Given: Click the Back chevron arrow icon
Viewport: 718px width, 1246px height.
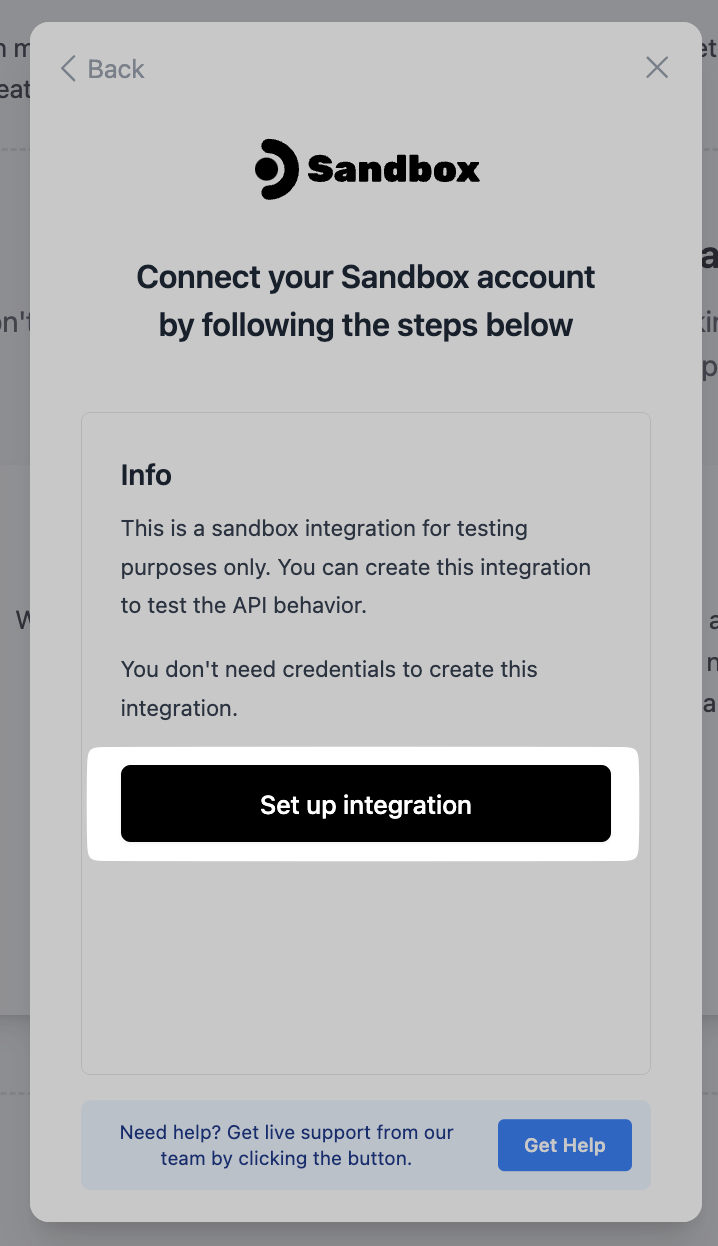Looking at the screenshot, I should [x=68, y=69].
